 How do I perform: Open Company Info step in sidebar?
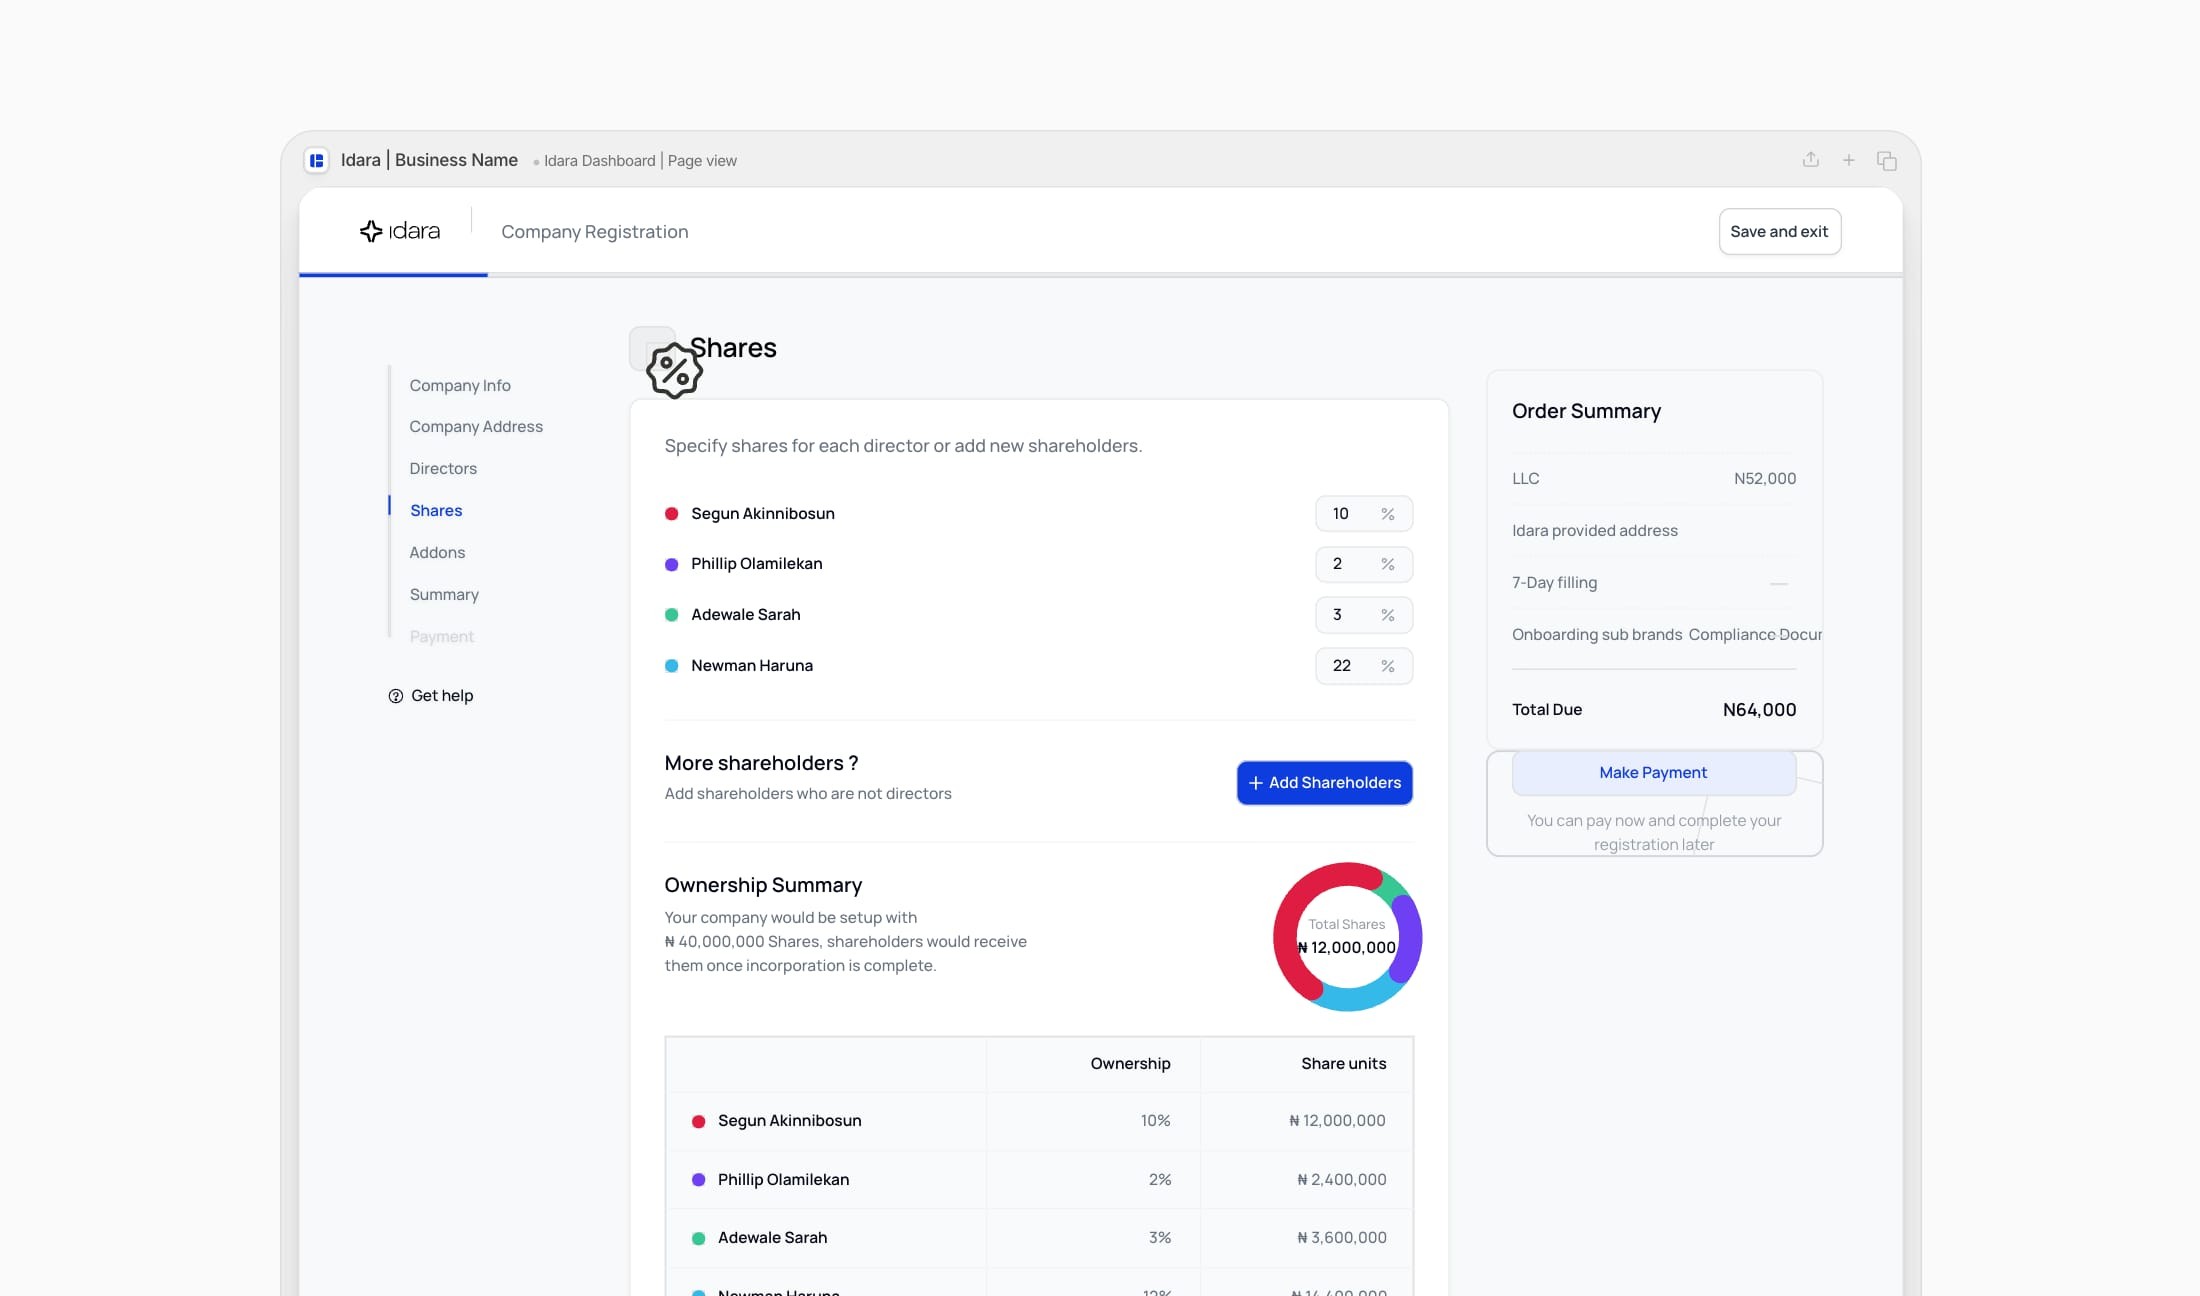460,385
